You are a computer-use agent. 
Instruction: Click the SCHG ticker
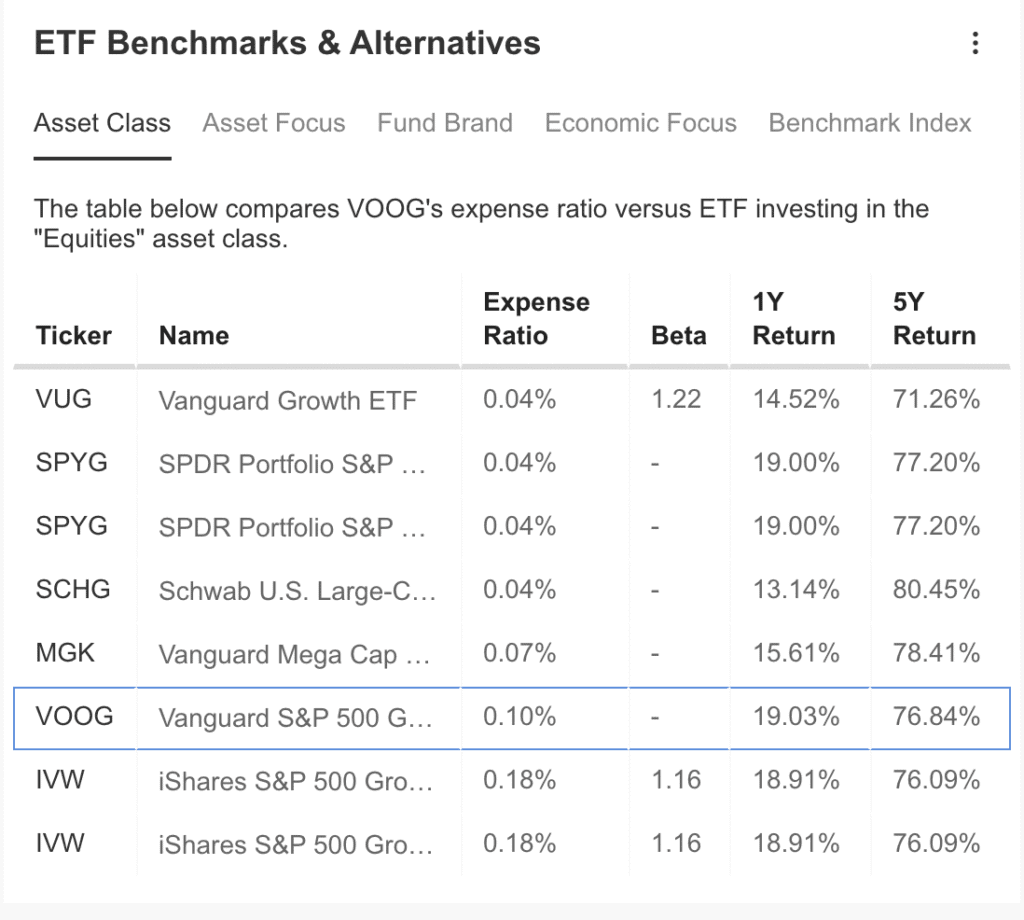coord(71,590)
